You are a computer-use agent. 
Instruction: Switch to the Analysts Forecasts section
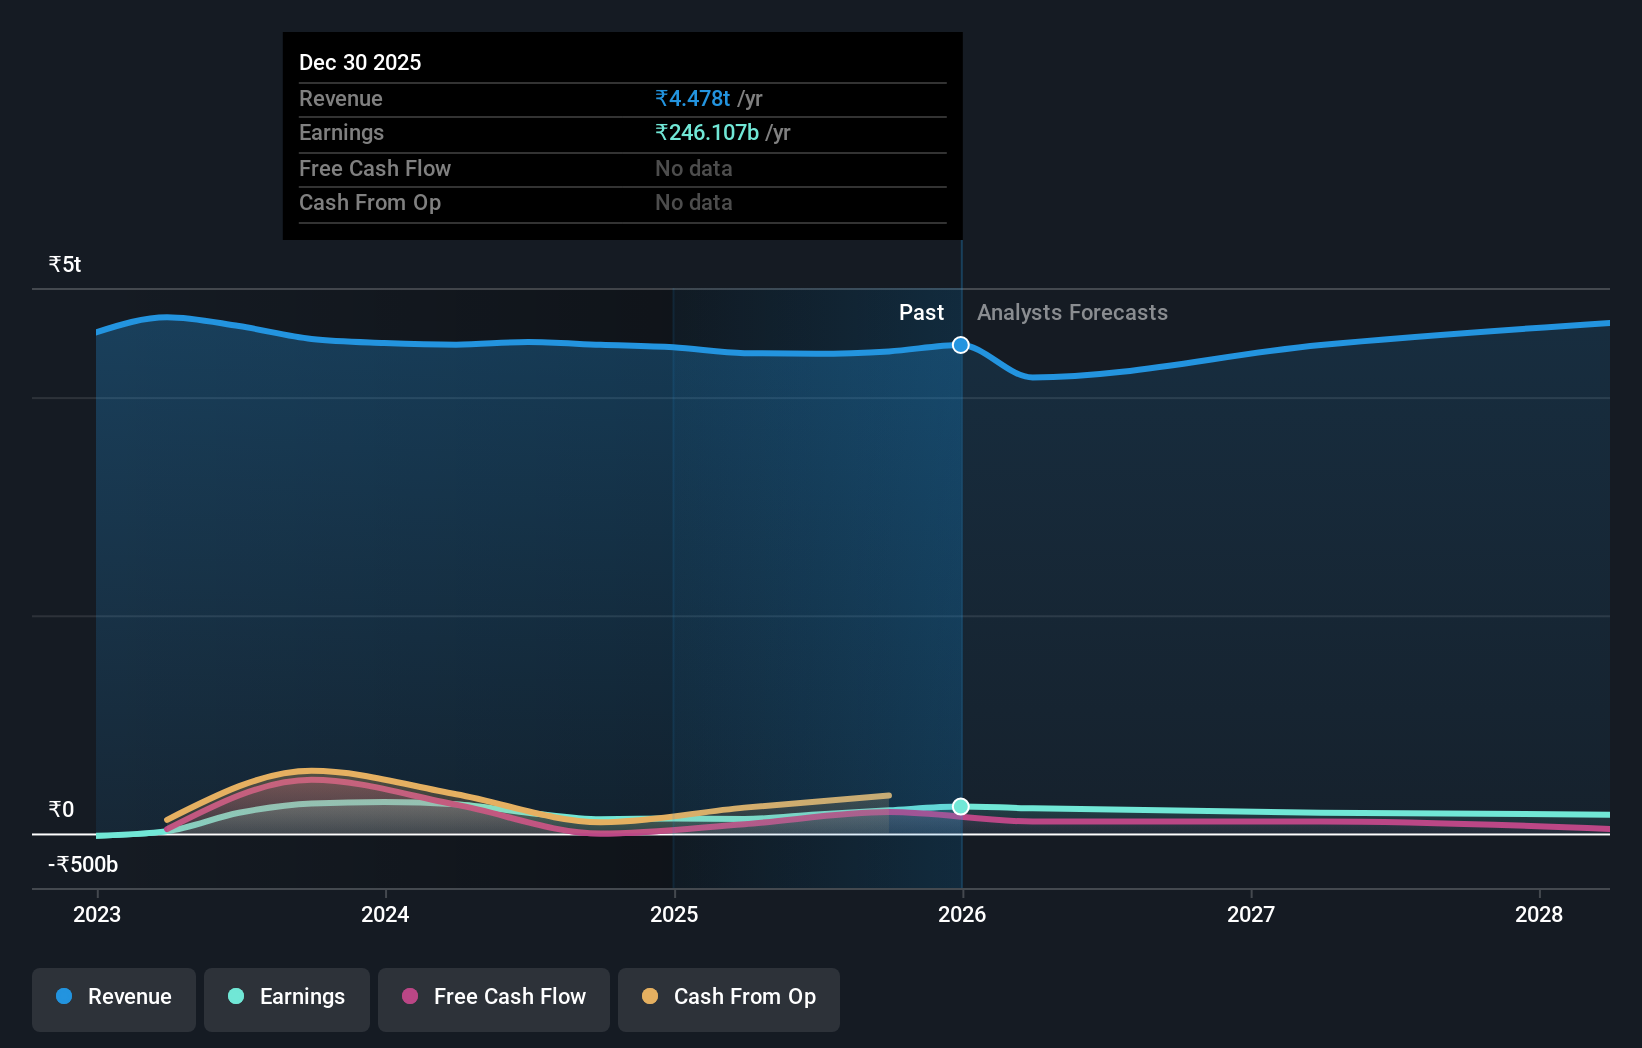(x=1071, y=312)
